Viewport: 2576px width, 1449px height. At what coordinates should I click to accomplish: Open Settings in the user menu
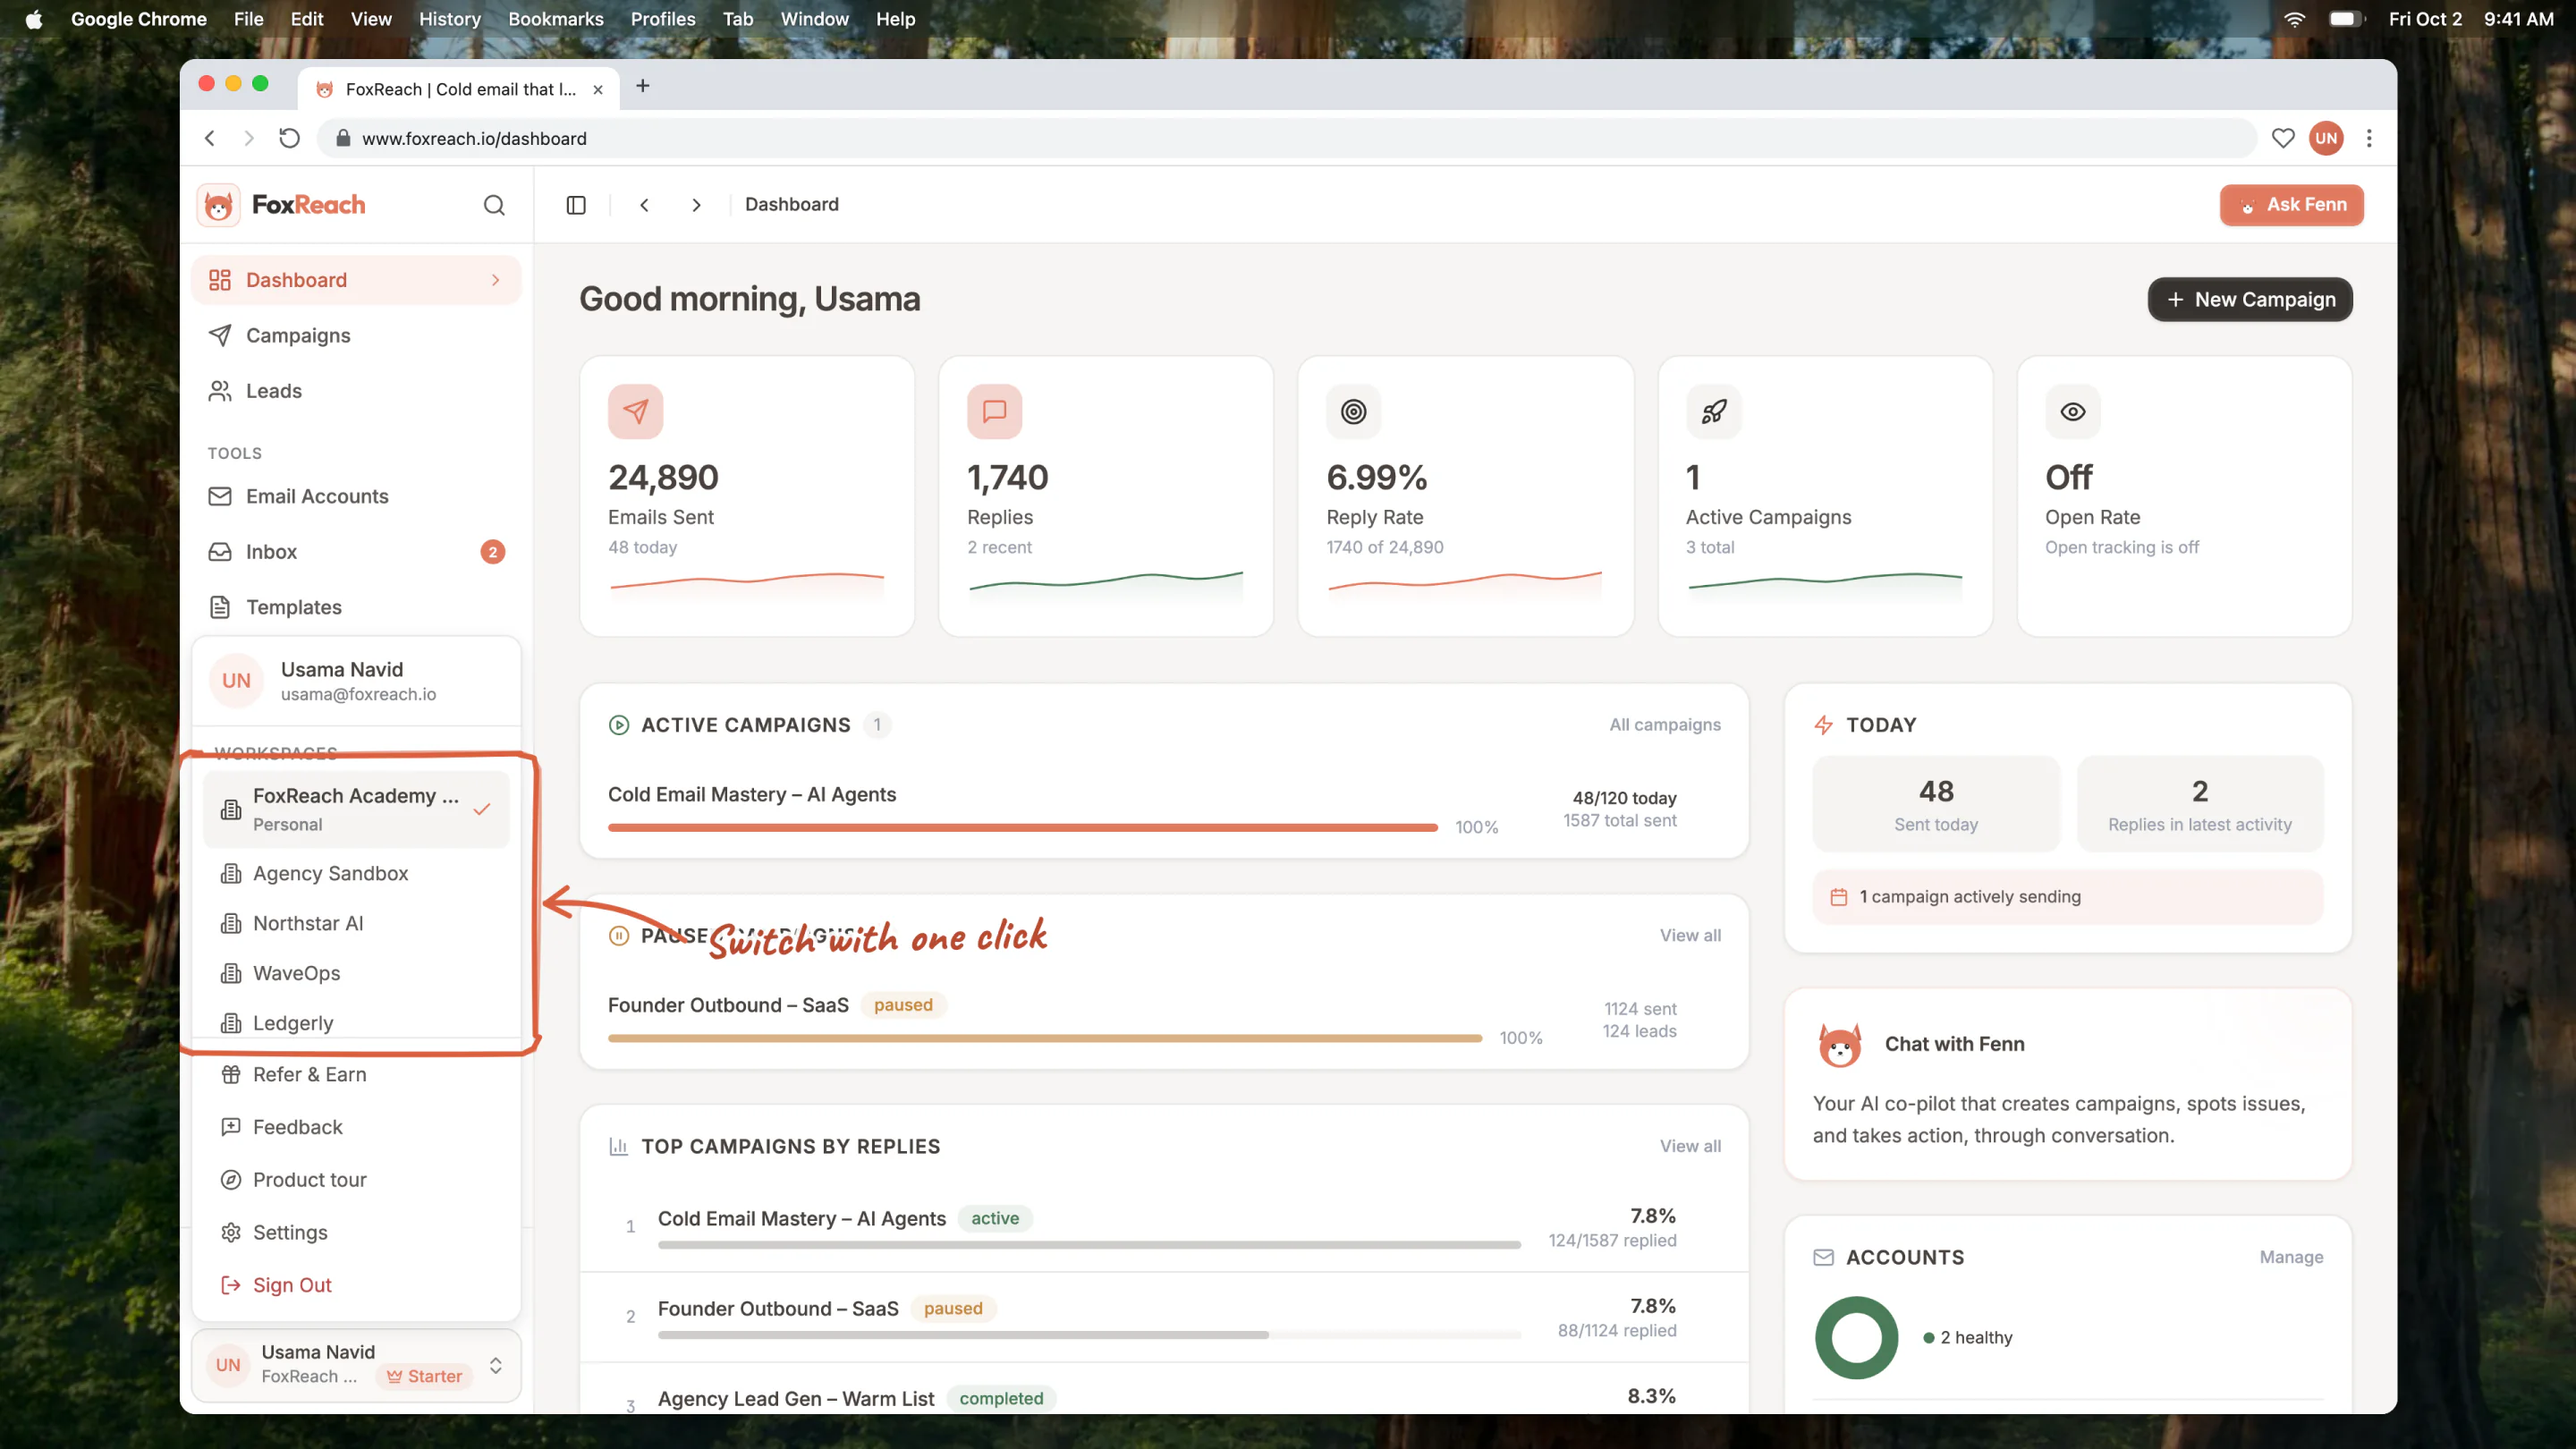click(x=356, y=1232)
